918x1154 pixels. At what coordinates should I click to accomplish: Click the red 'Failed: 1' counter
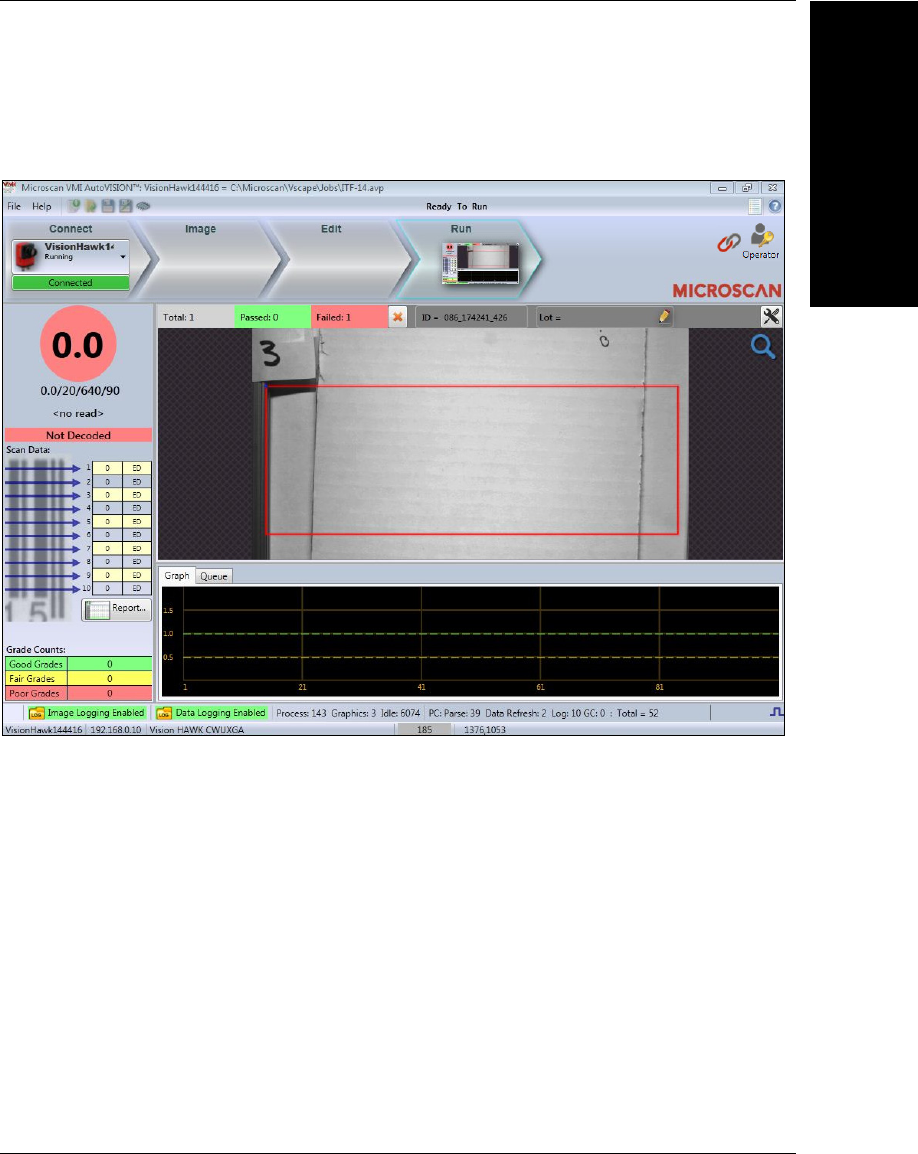point(349,317)
